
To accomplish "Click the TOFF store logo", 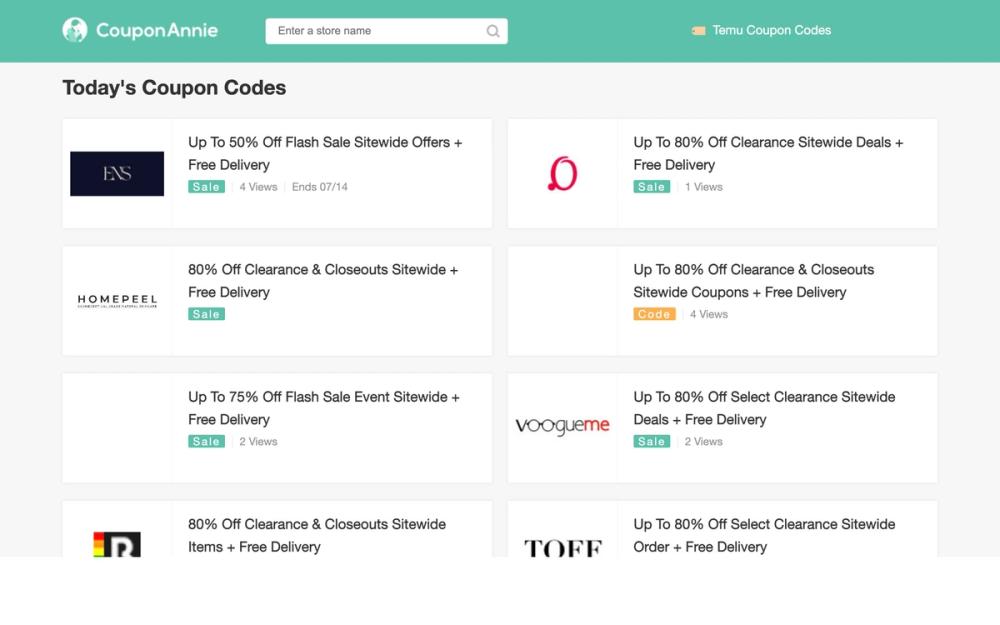I will [562, 547].
